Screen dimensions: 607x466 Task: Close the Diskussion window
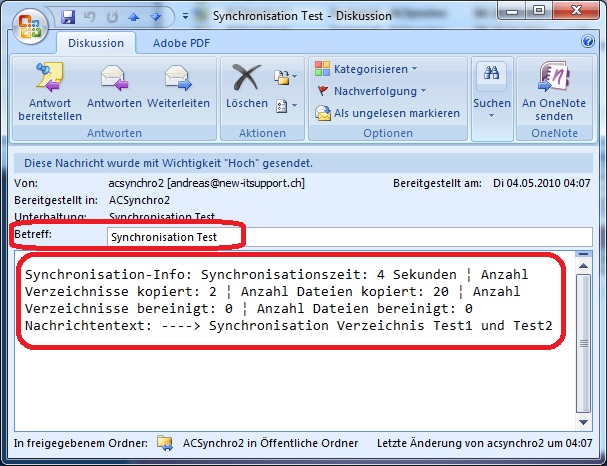(576, 10)
